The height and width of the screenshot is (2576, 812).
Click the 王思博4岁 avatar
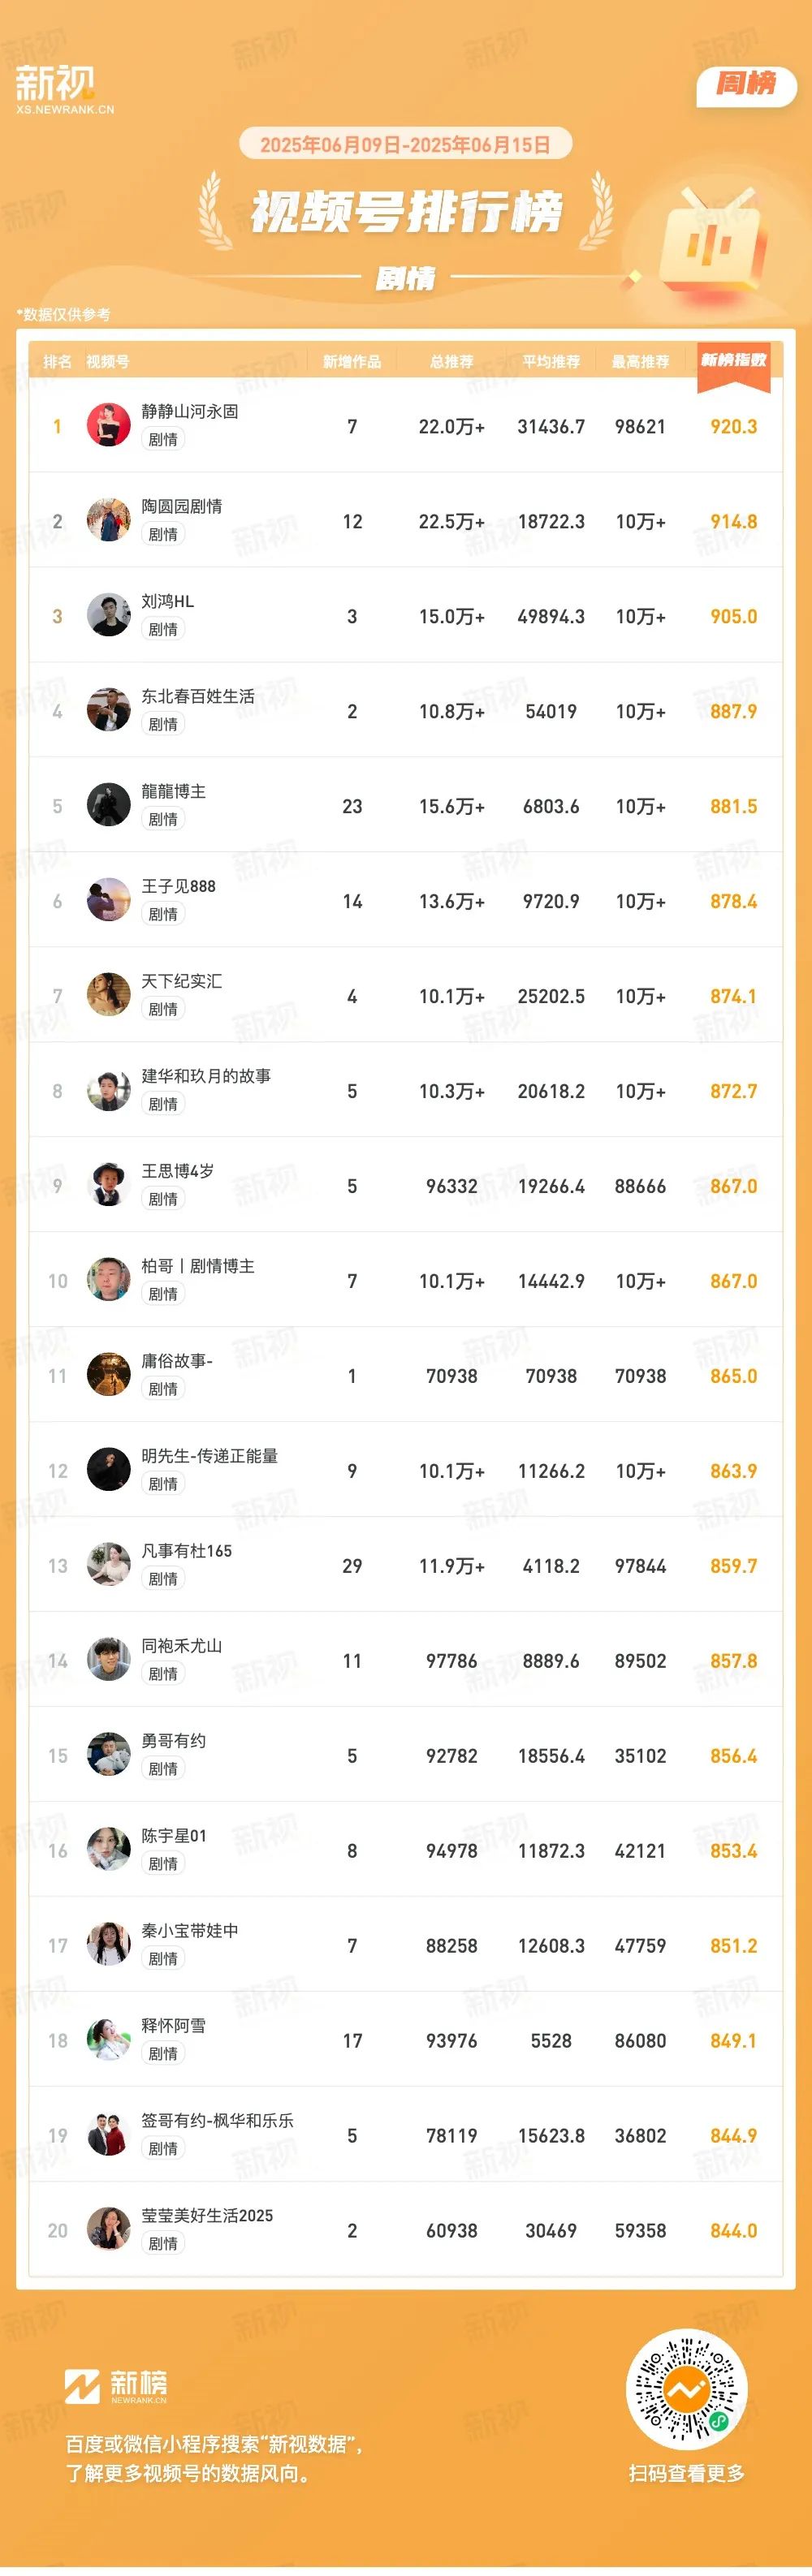109,1186
